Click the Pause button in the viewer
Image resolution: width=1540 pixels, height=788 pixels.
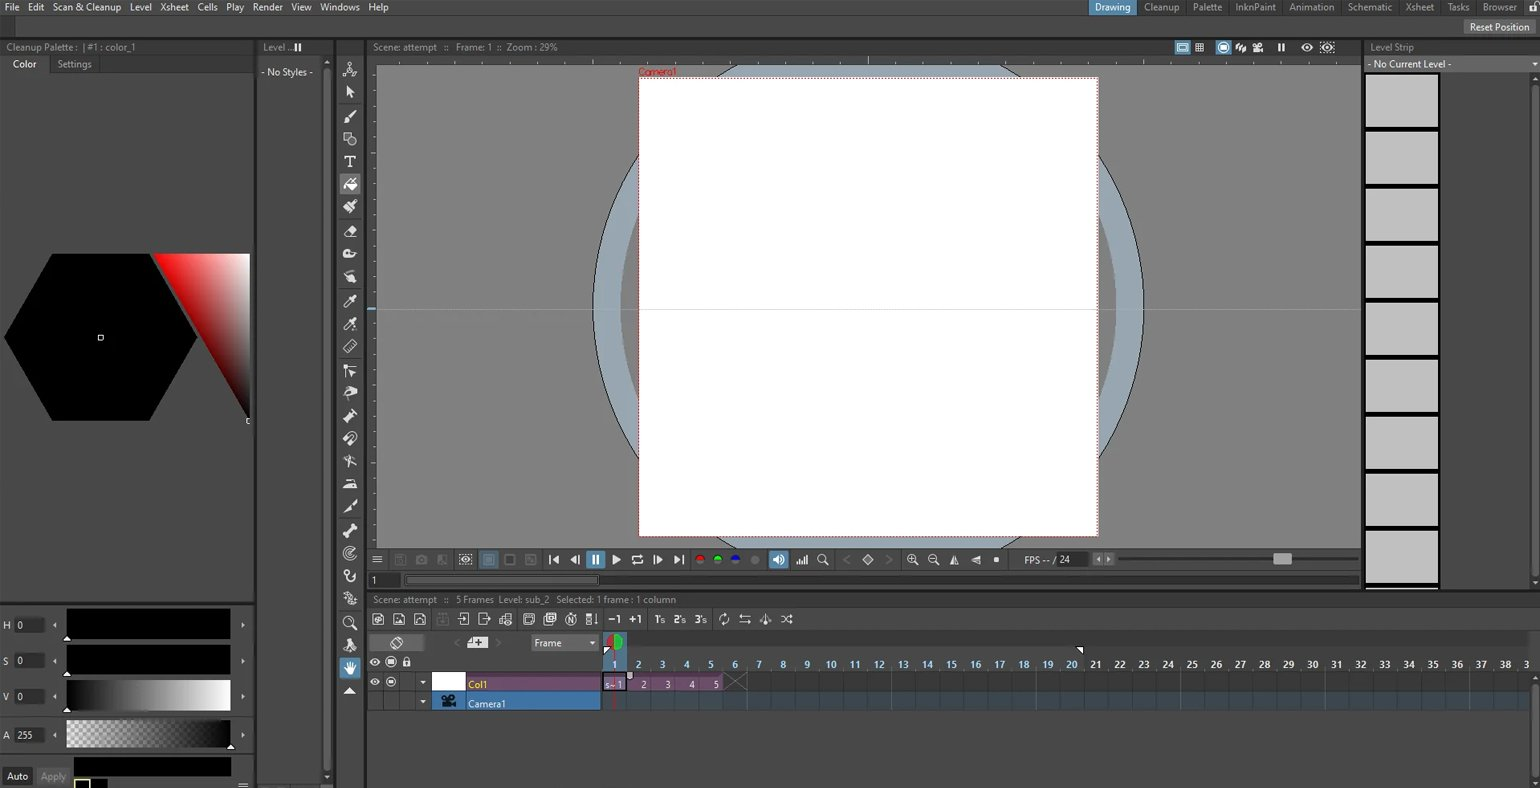(595, 560)
